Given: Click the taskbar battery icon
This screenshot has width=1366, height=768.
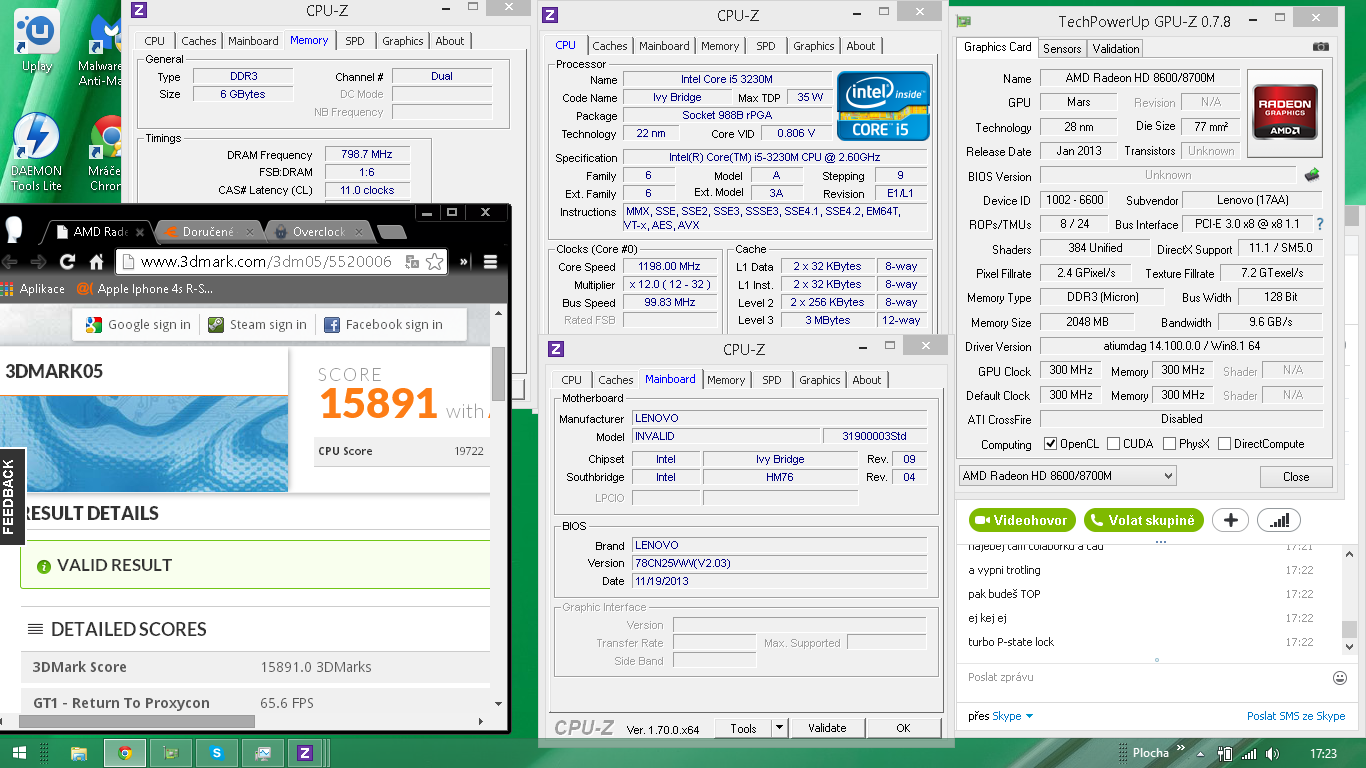Looking at the screenshot, I should [1227, 753].
